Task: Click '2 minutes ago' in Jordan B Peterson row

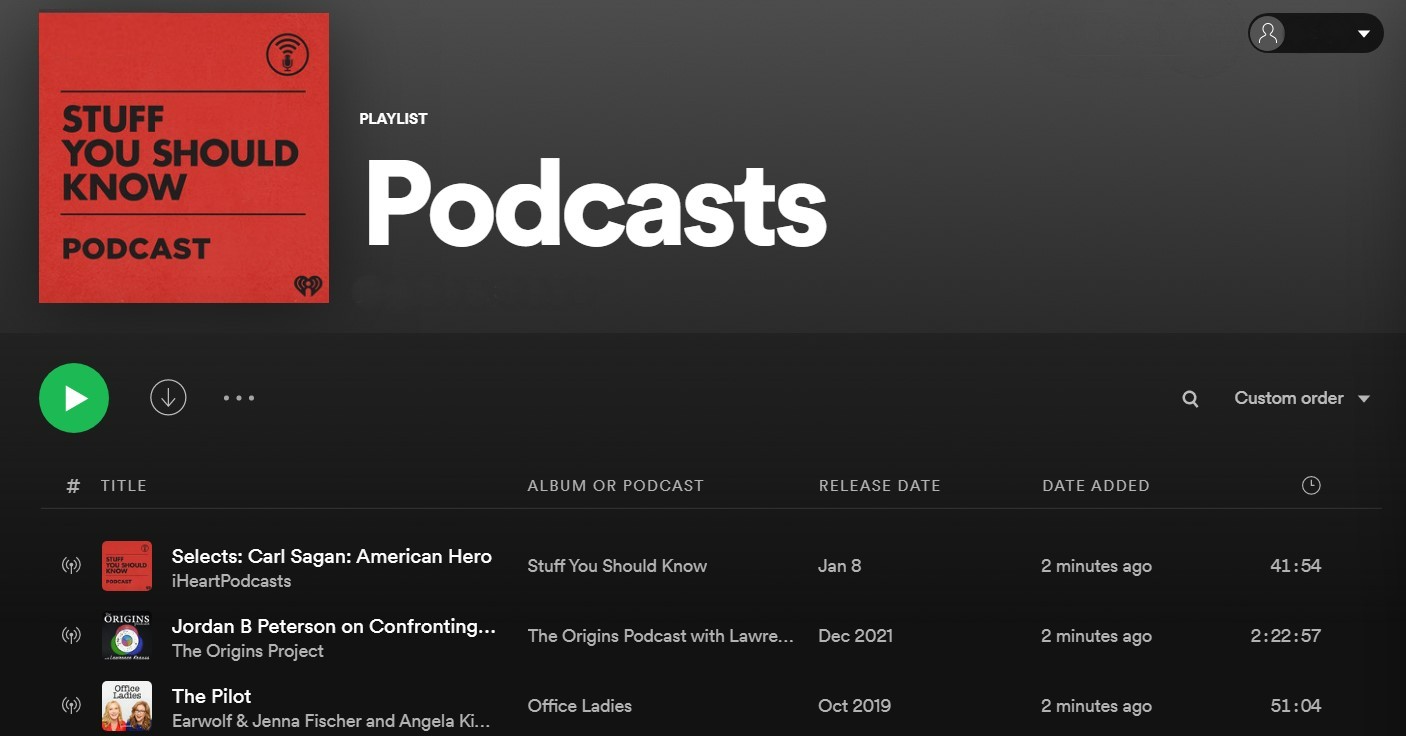Action: pos(1096,636)
